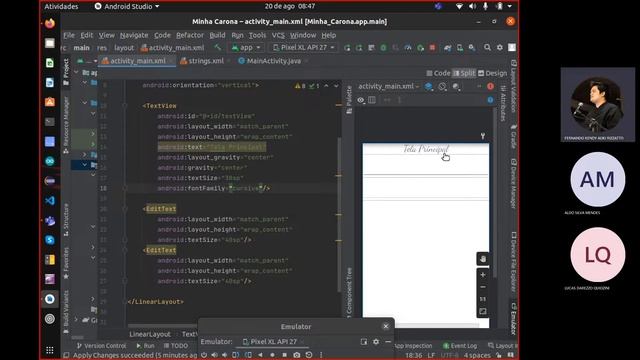The height and width of the screenshot is (360, 640).
Task: Open Search Everywhere magnifier icon
Action: click(487, 48)
